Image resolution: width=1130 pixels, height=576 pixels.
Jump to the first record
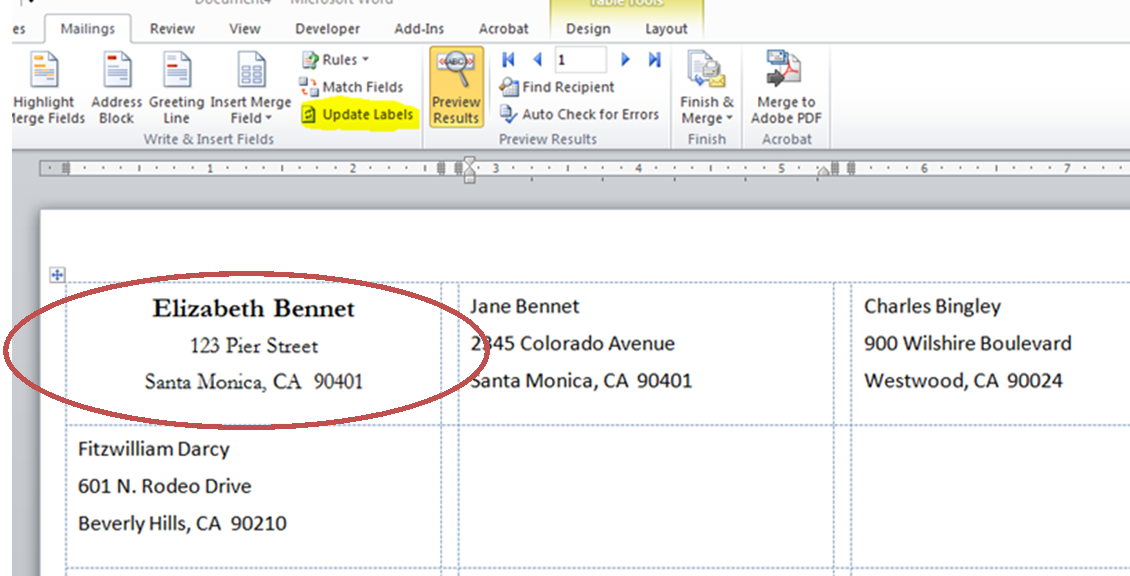point(509,60)
